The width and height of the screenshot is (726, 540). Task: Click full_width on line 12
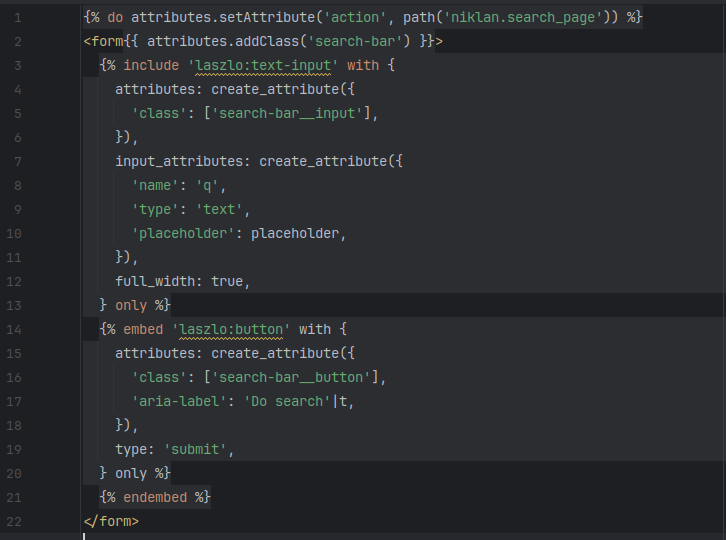coord(155,281)
